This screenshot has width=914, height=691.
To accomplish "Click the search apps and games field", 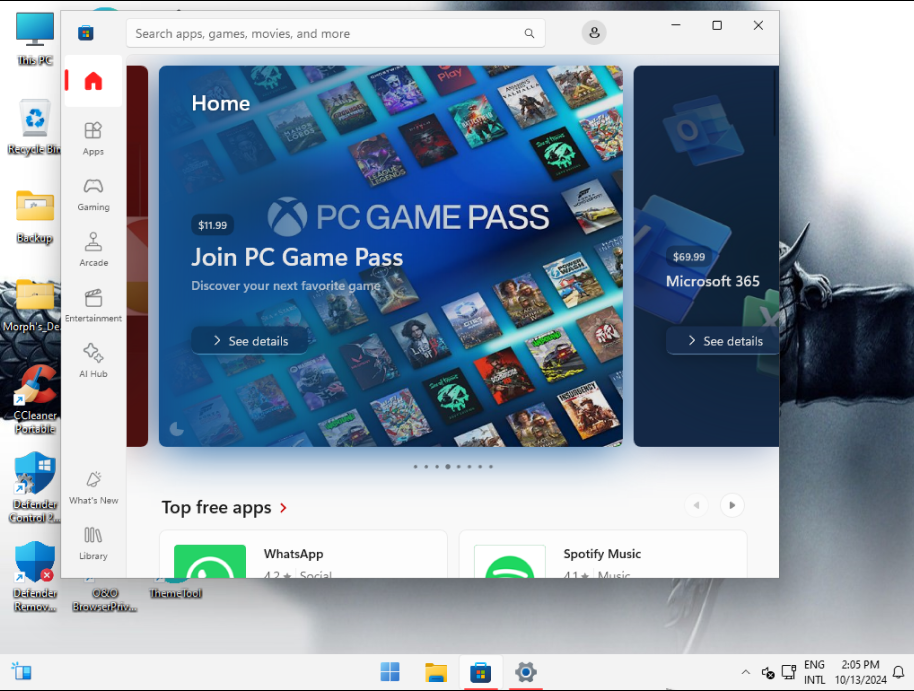I will pyautogui.click(x=335, y=33).
